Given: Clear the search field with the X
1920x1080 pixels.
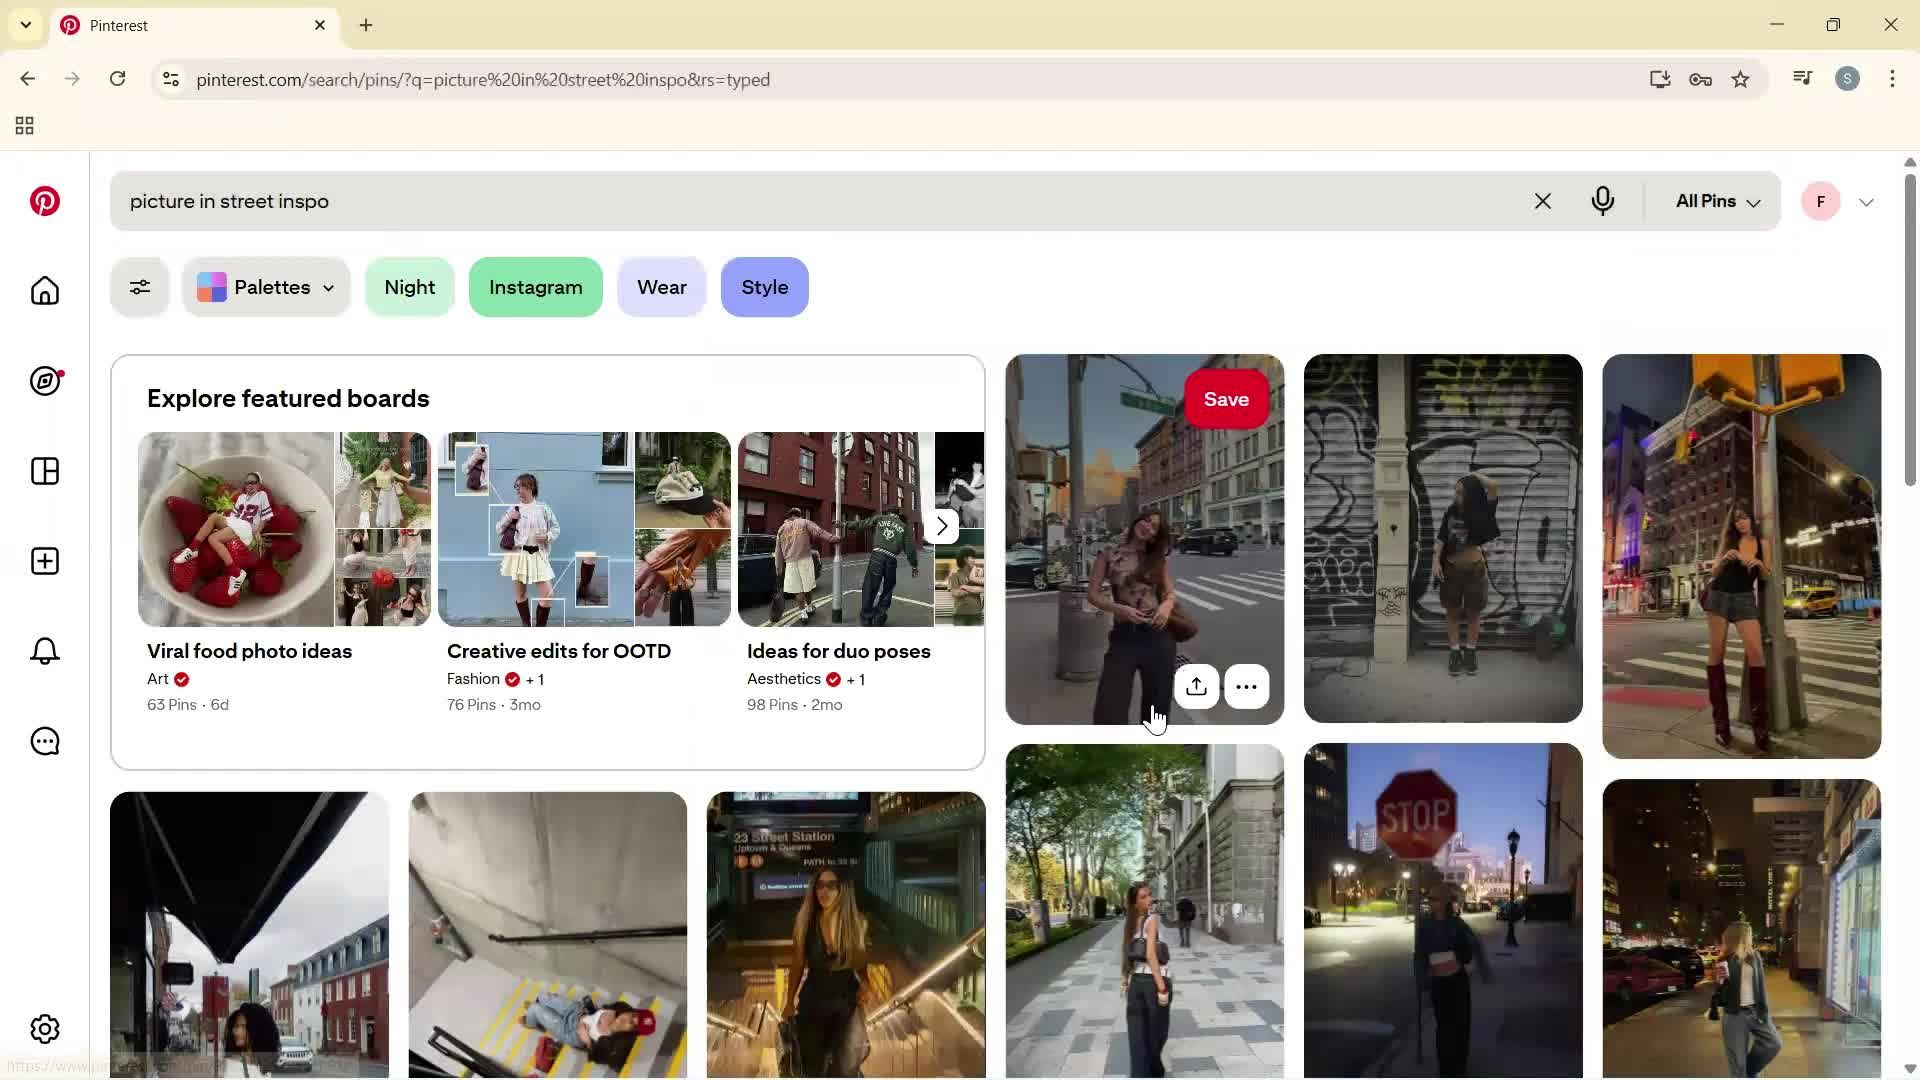Looking at the screenshot, I should (1542, 201).
